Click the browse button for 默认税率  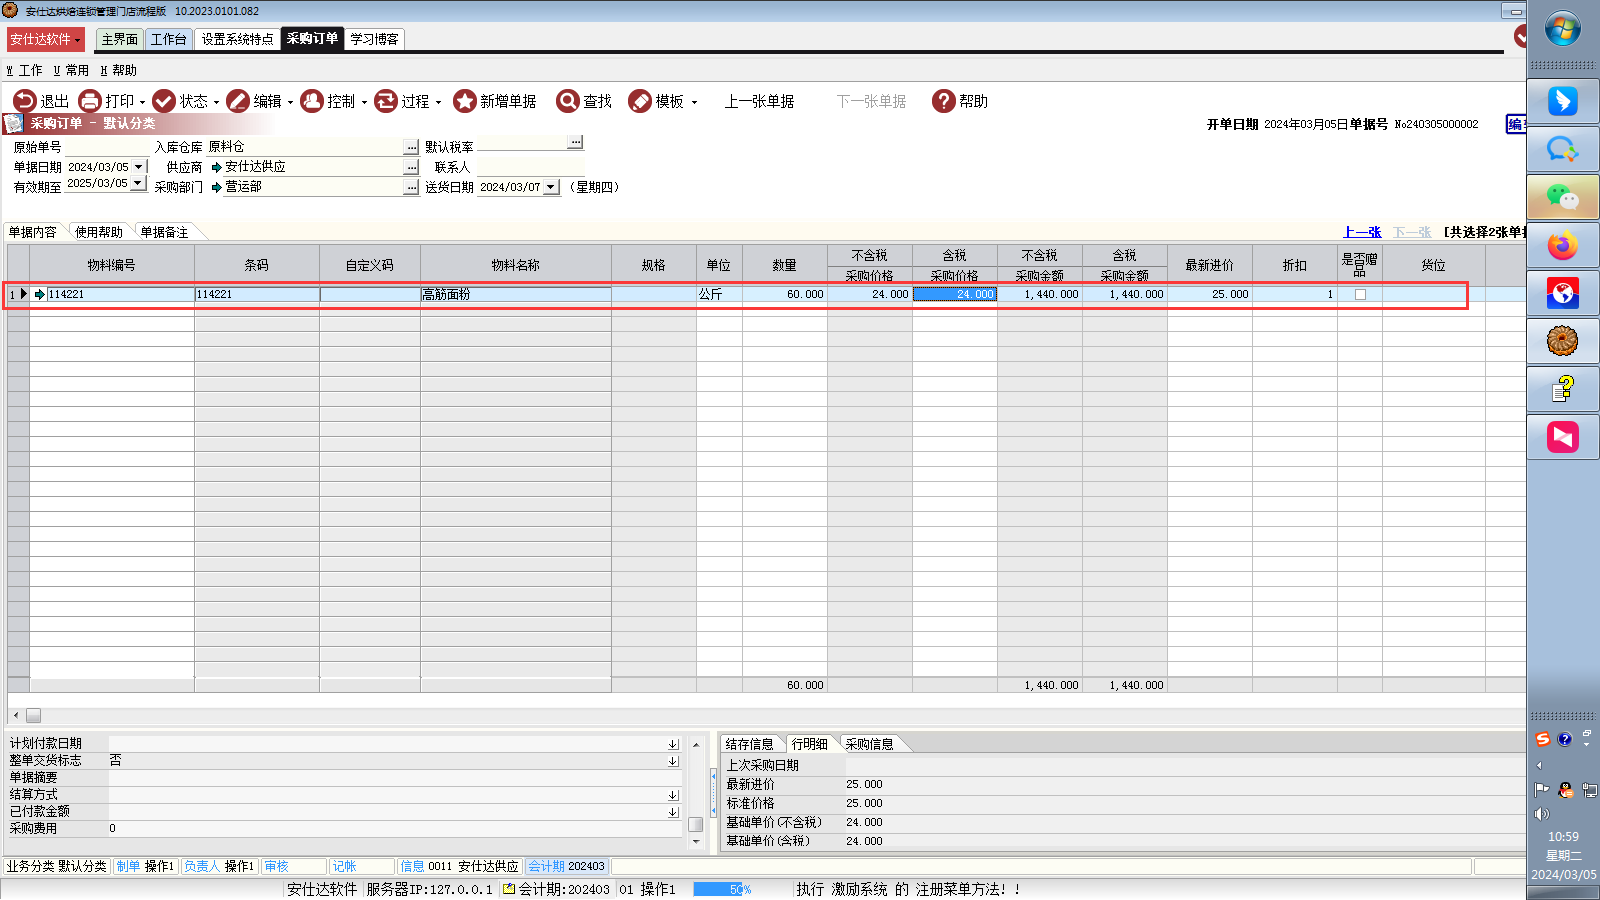pyautogui.click(x=575, y=142)
